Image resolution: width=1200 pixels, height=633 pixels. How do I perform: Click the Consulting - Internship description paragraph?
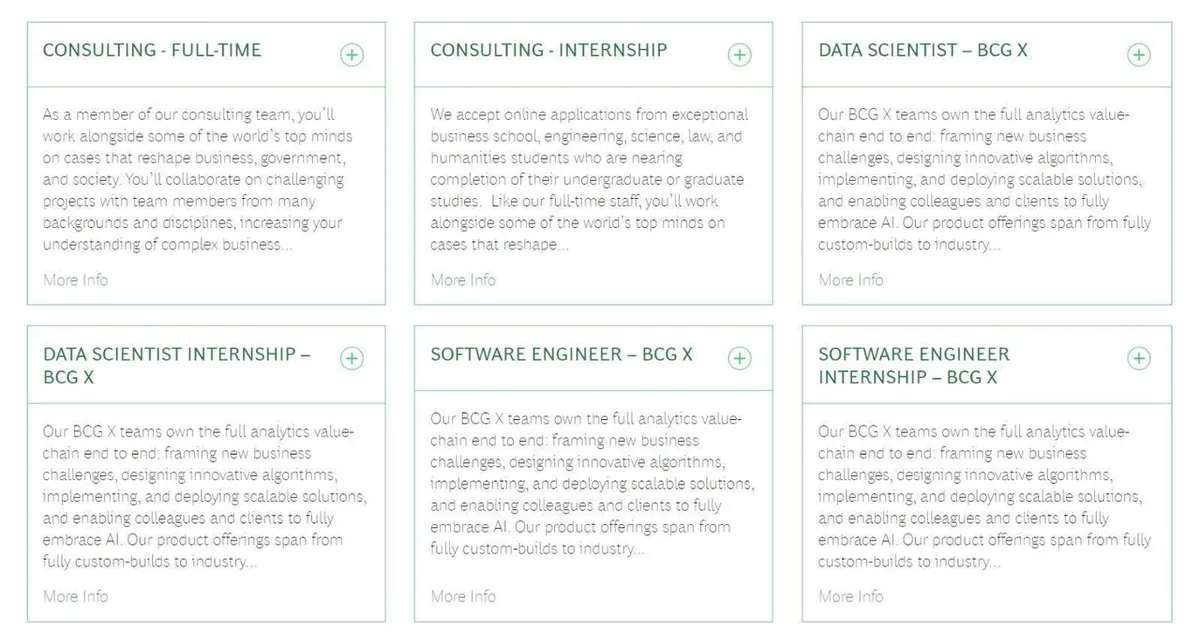click(588, 180)
